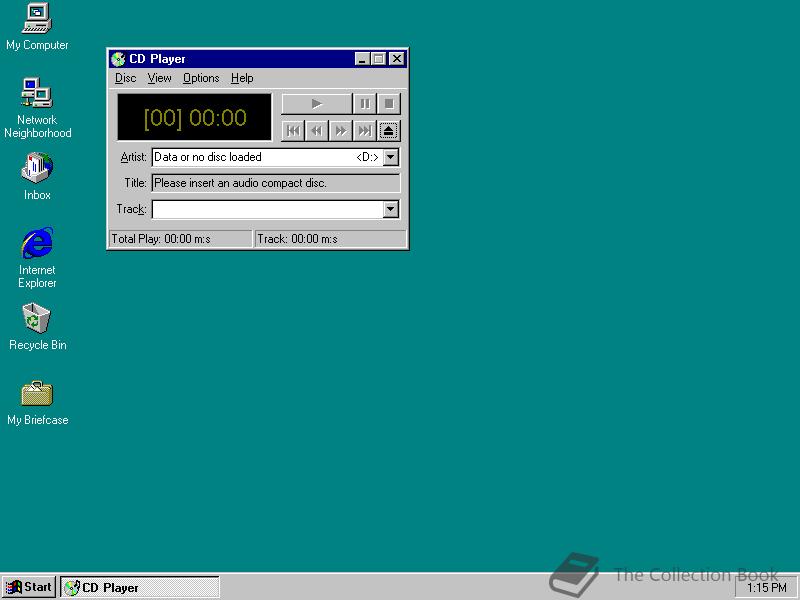This screenshot has width=800, height=600.
Task: Open the Options menu
Action: pos(201,78)
